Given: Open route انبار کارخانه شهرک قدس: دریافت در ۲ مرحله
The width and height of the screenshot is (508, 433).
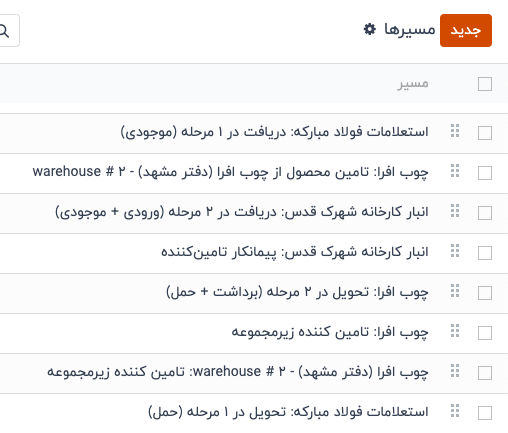Looking at the screenshot, I should click(x=242, y=212).
